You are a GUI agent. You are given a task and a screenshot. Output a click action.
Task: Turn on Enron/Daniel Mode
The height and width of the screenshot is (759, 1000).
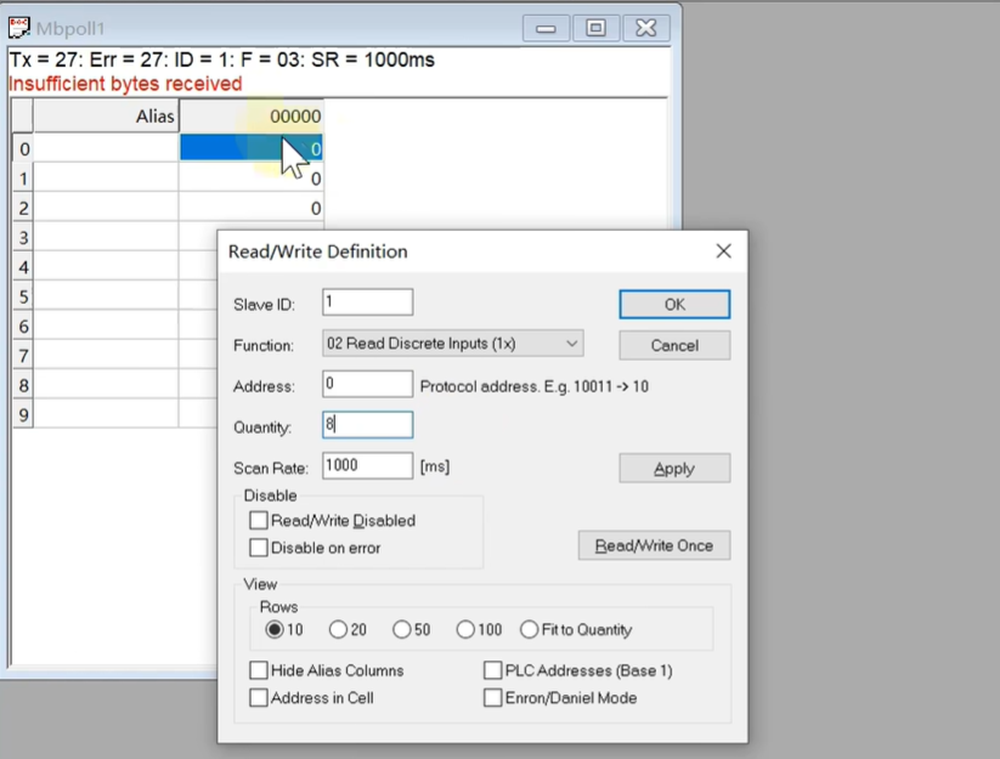493,698
